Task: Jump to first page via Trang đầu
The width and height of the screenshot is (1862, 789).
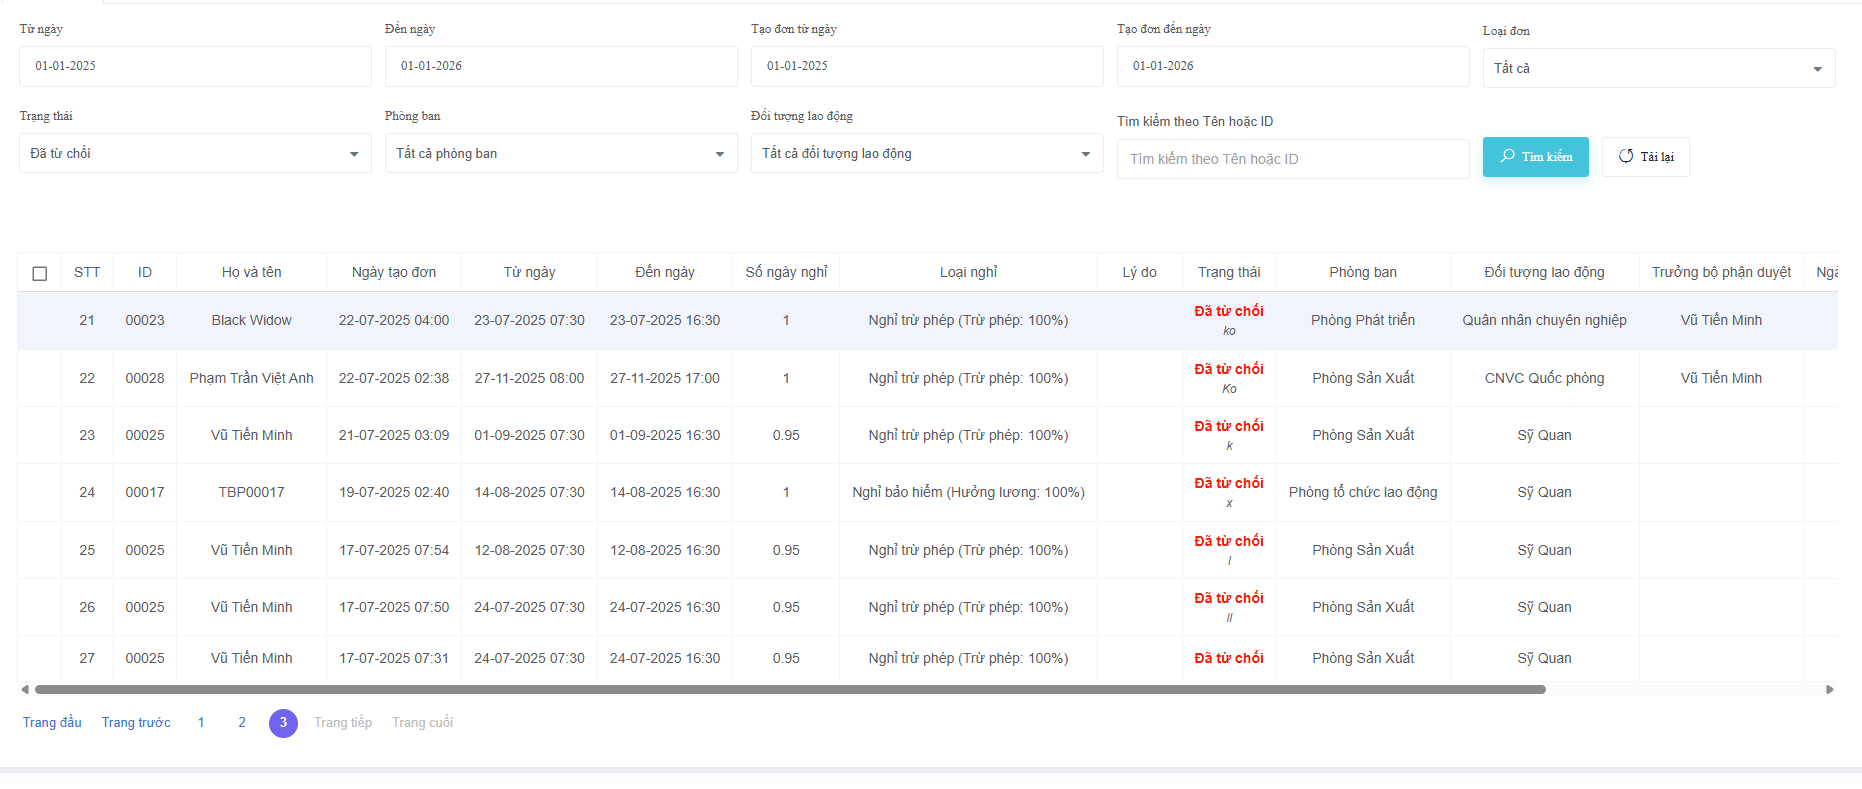Action: point(52,723)
